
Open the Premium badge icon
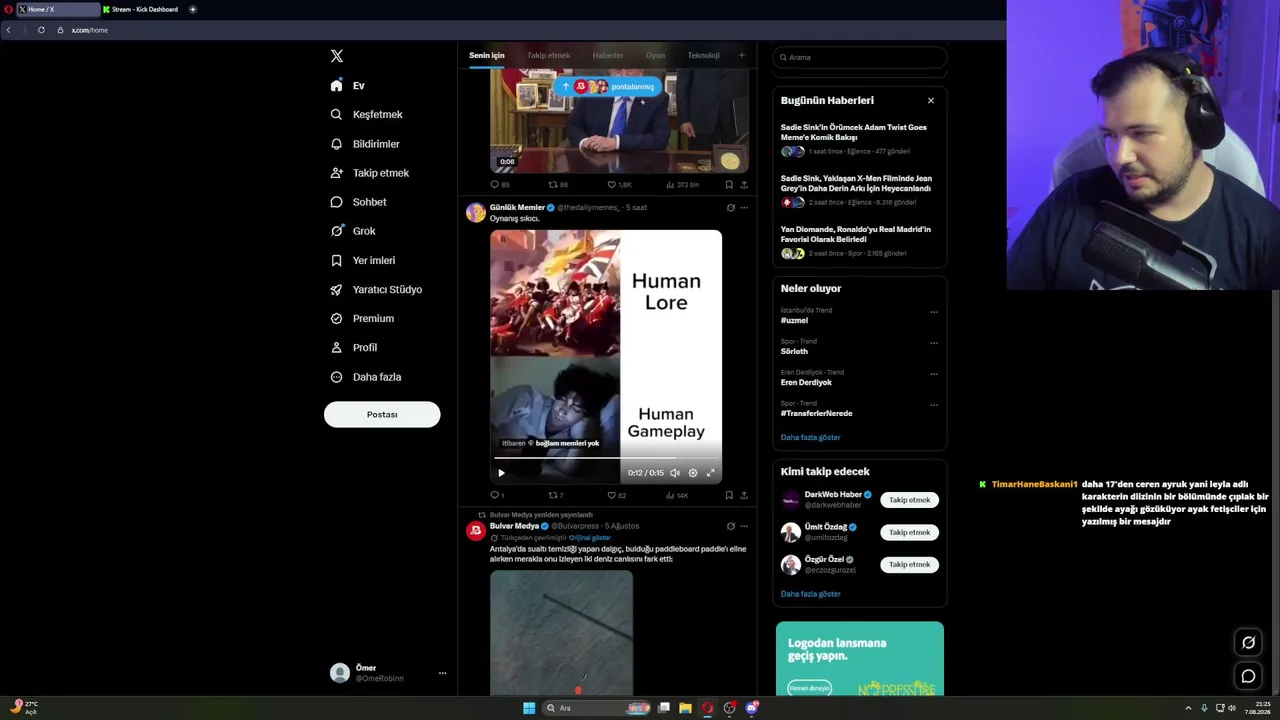[x=337, y=319]
